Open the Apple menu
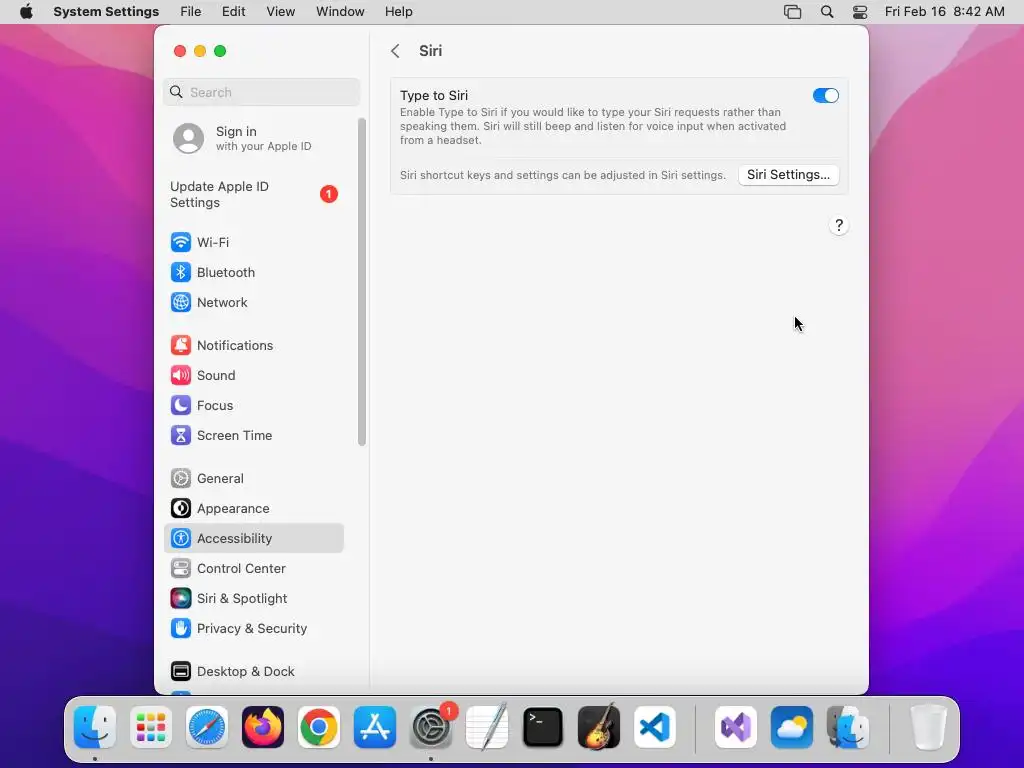1024x768 pixels. click(26, 12)
